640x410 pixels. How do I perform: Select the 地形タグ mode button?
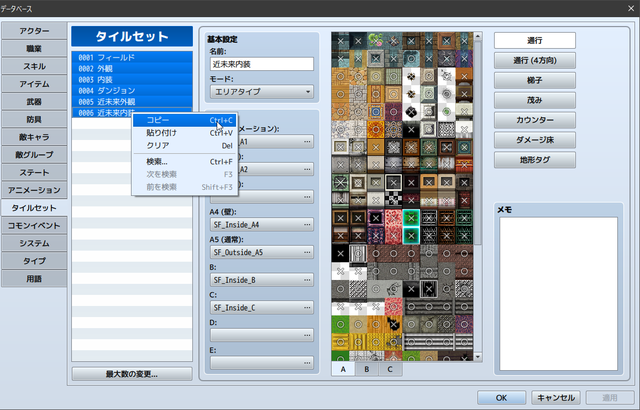point(535,160)
